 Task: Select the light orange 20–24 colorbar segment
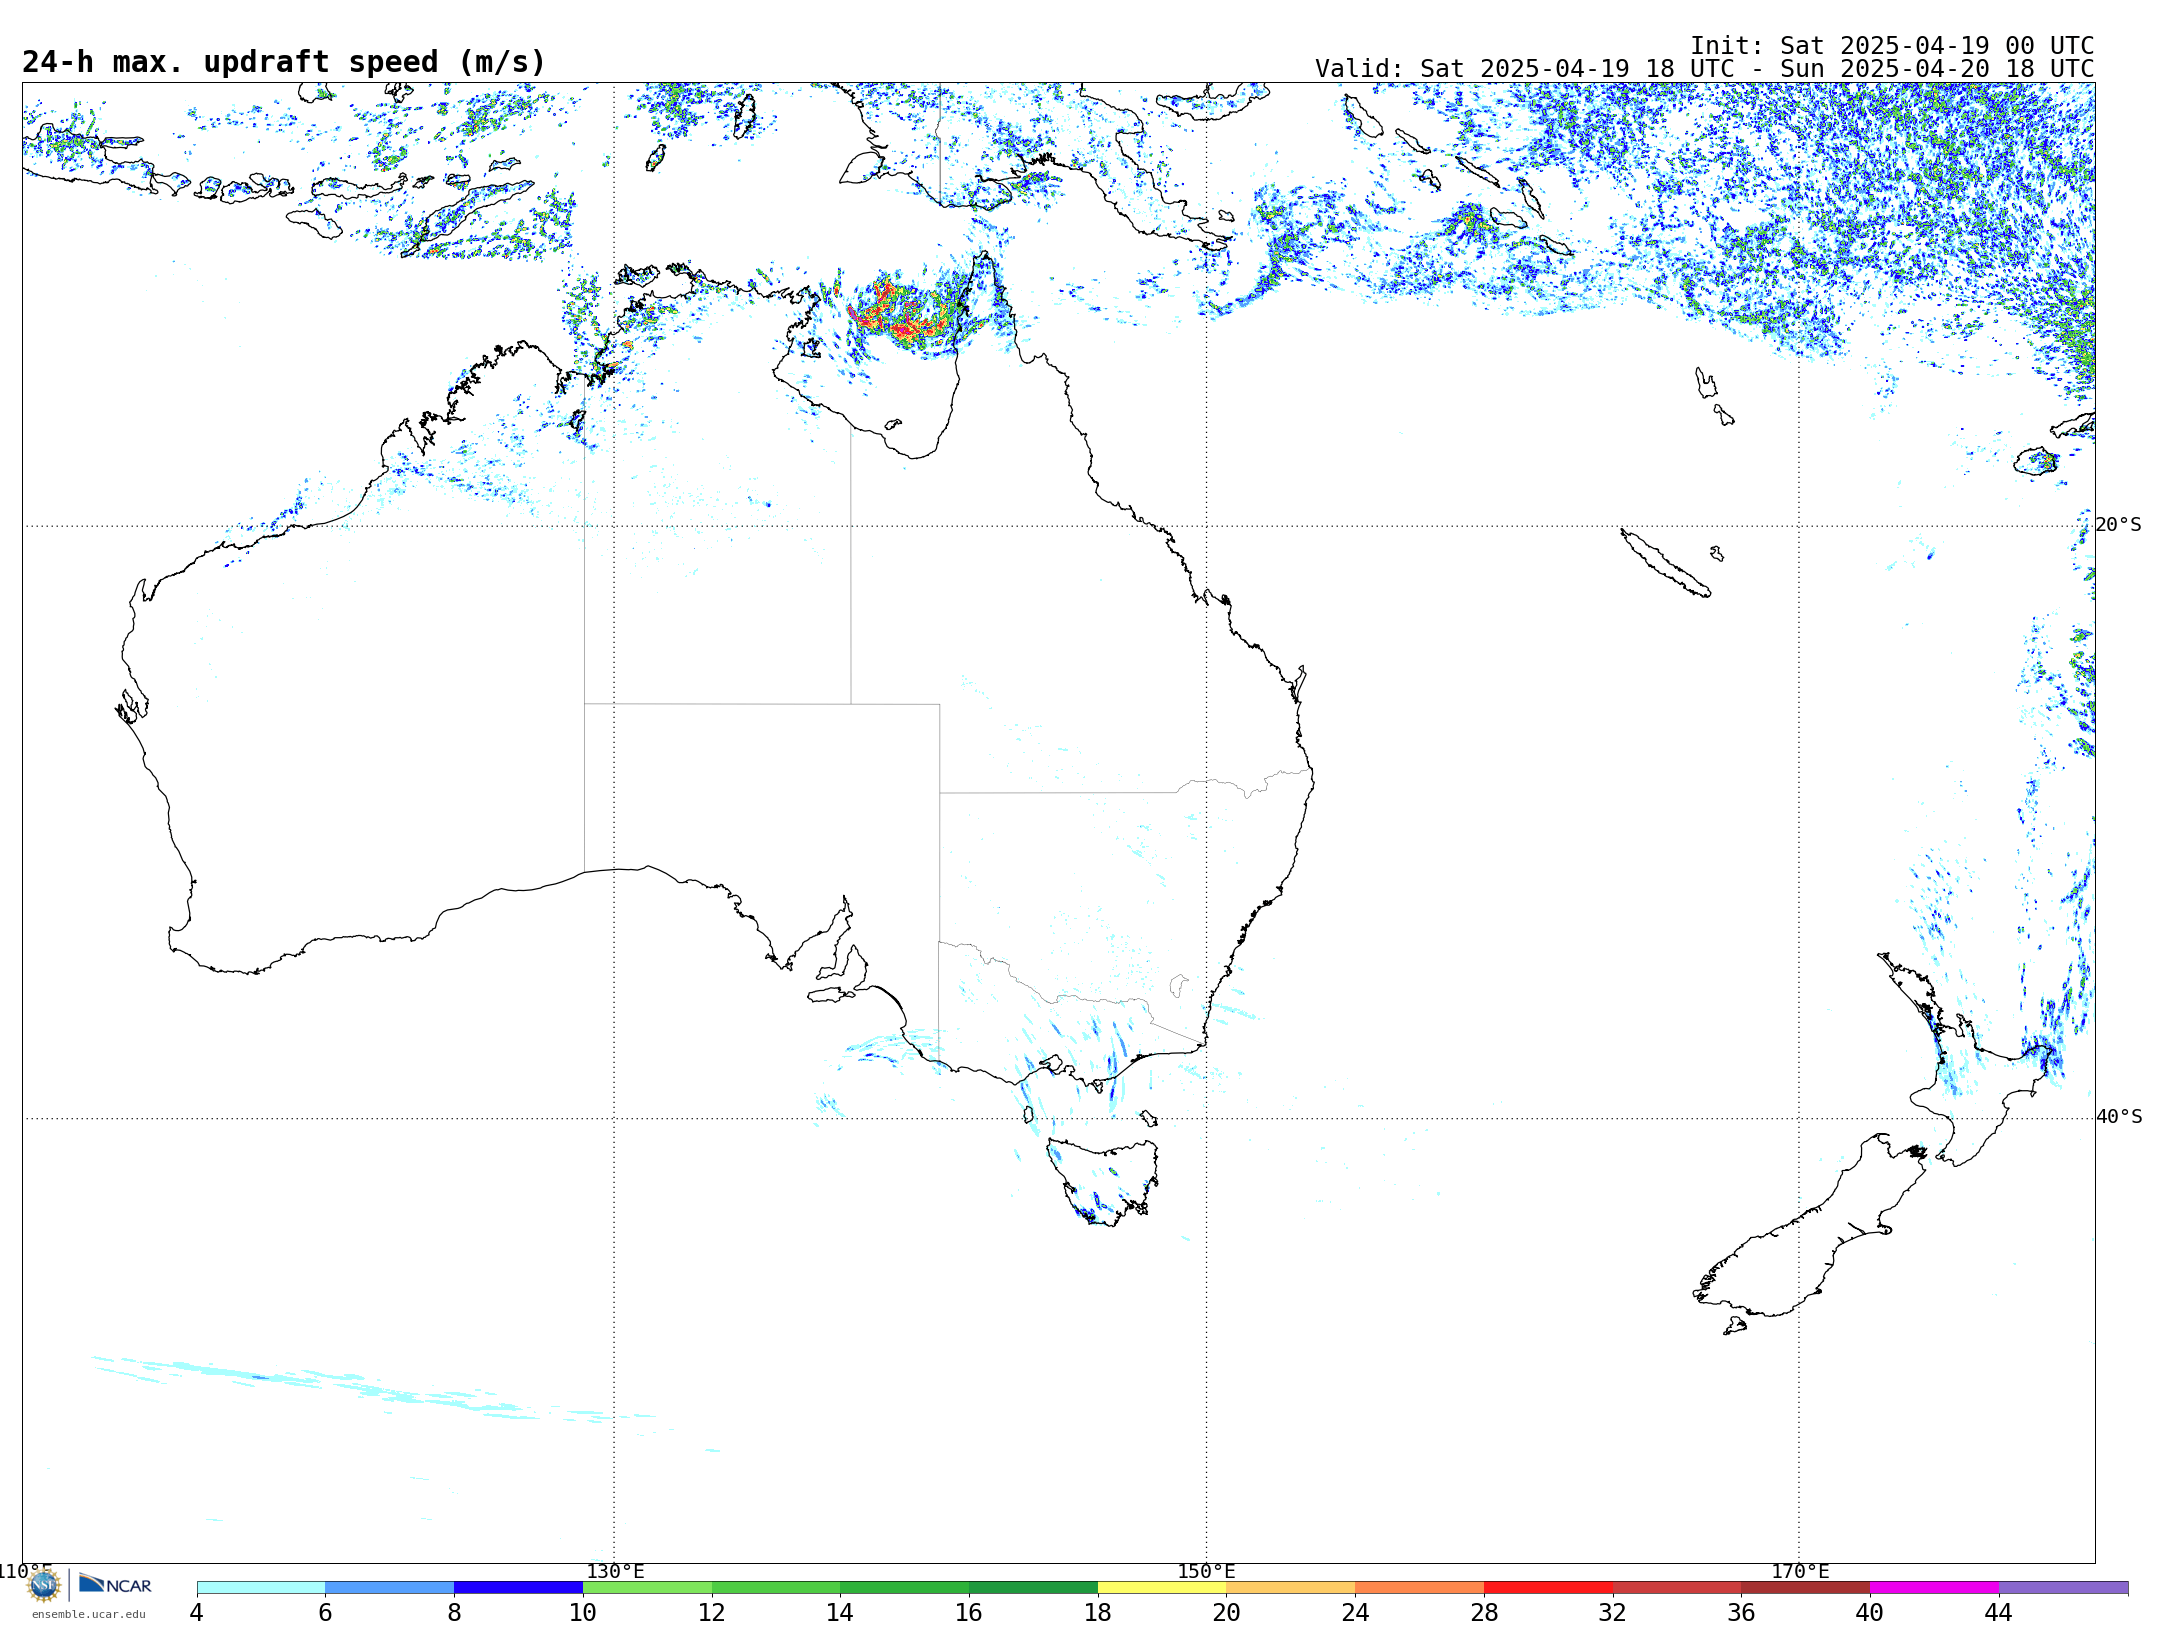(1291, 1587)
